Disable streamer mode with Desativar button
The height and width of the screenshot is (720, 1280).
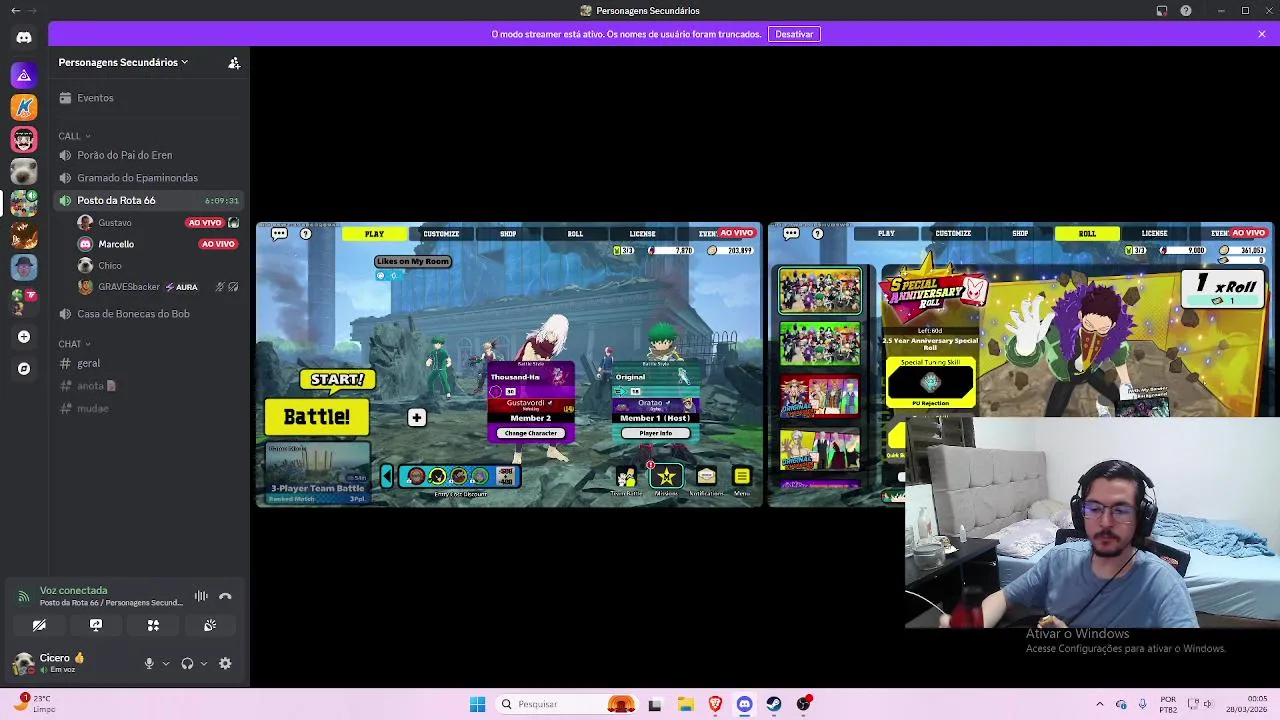pos(794,34)
